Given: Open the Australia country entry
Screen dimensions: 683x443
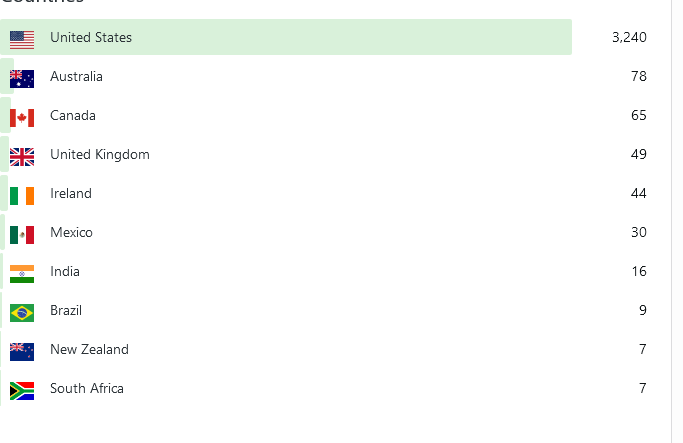Looking at the screenshot, I should (x=76, y=77).
